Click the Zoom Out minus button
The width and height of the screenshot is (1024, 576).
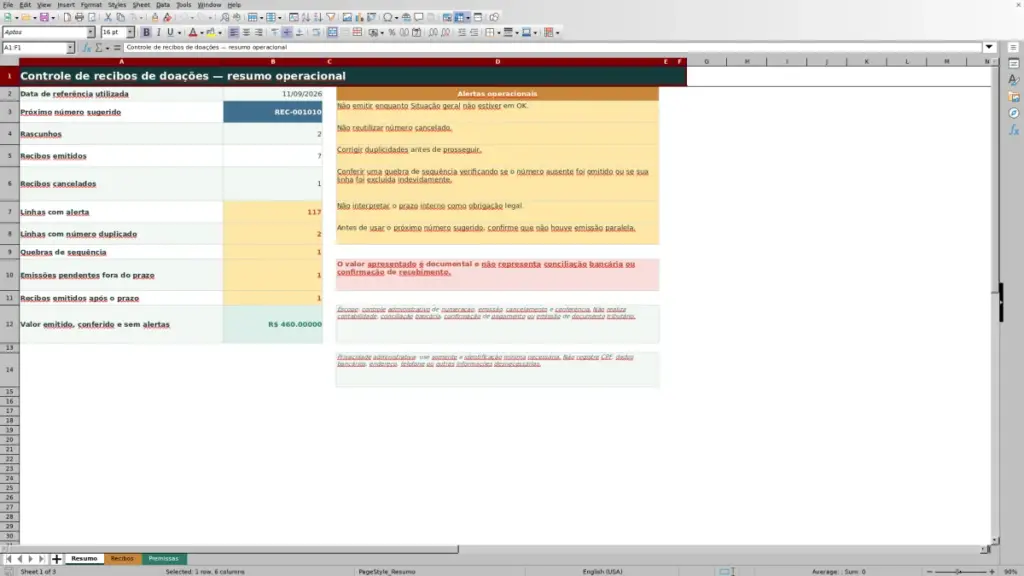930,571
